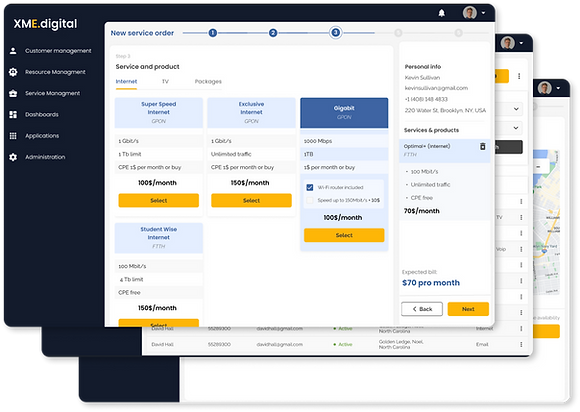Enable Speed up to 150Mbit/s option
Image resolution: width=580 pixels, height=412 pixels.
[x=310, y=200]
